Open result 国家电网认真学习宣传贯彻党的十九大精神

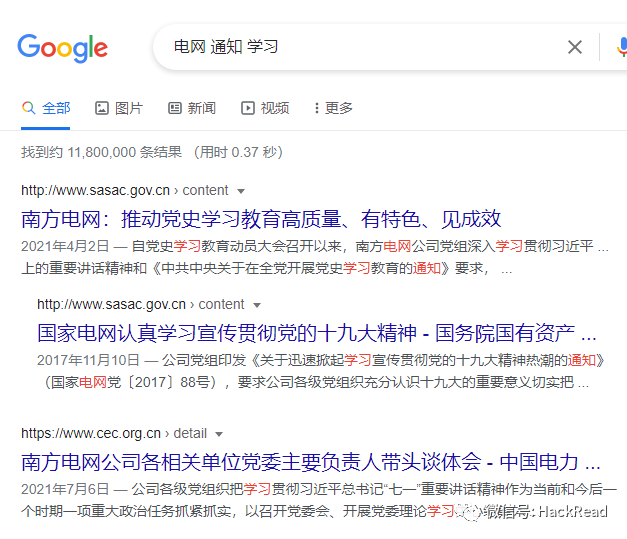pos(317,333)
